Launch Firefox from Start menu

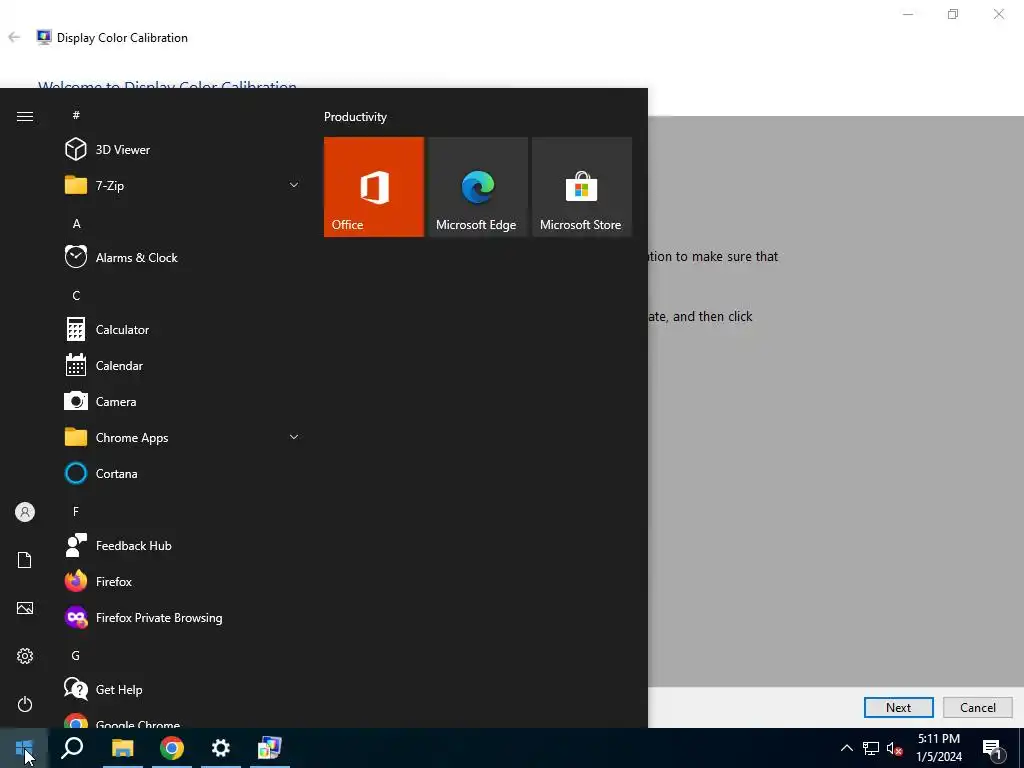point(183,581)
